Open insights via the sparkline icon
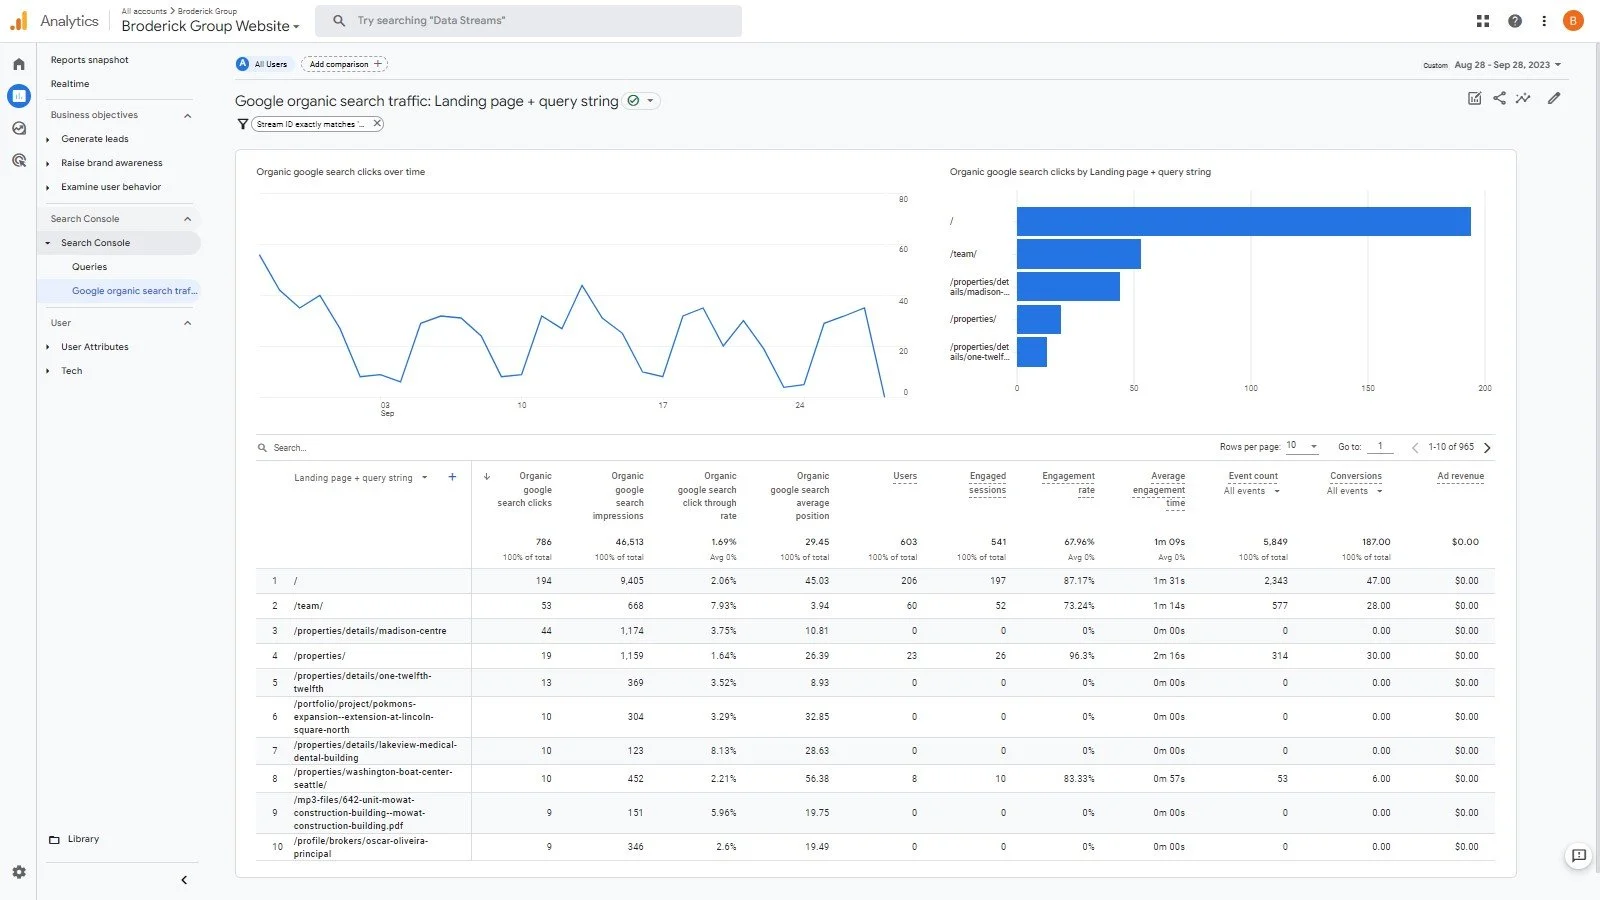1600x900 pixels. [1524, 98]
